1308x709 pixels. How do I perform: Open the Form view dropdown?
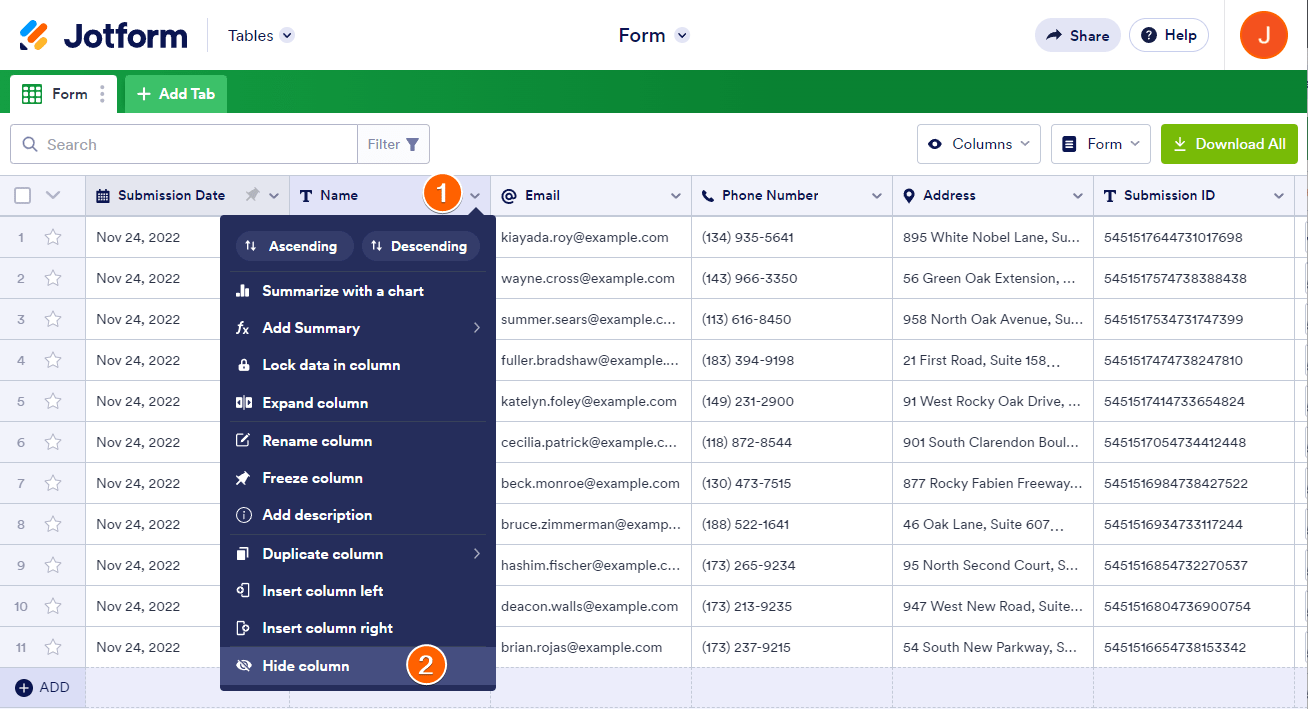(1101, 144)
